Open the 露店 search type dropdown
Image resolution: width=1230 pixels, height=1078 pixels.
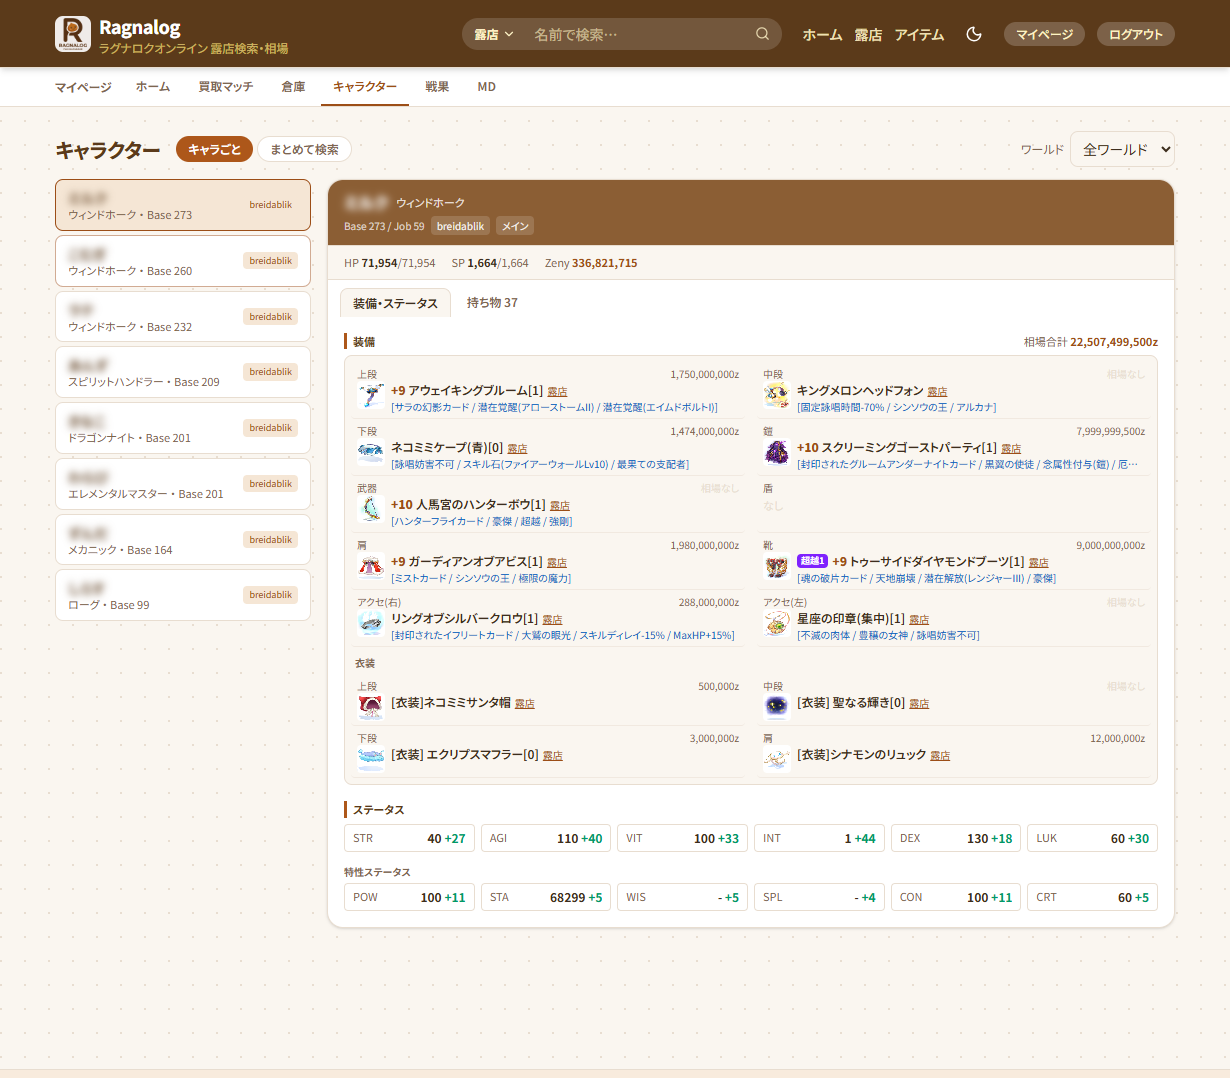tap(494, 34)
